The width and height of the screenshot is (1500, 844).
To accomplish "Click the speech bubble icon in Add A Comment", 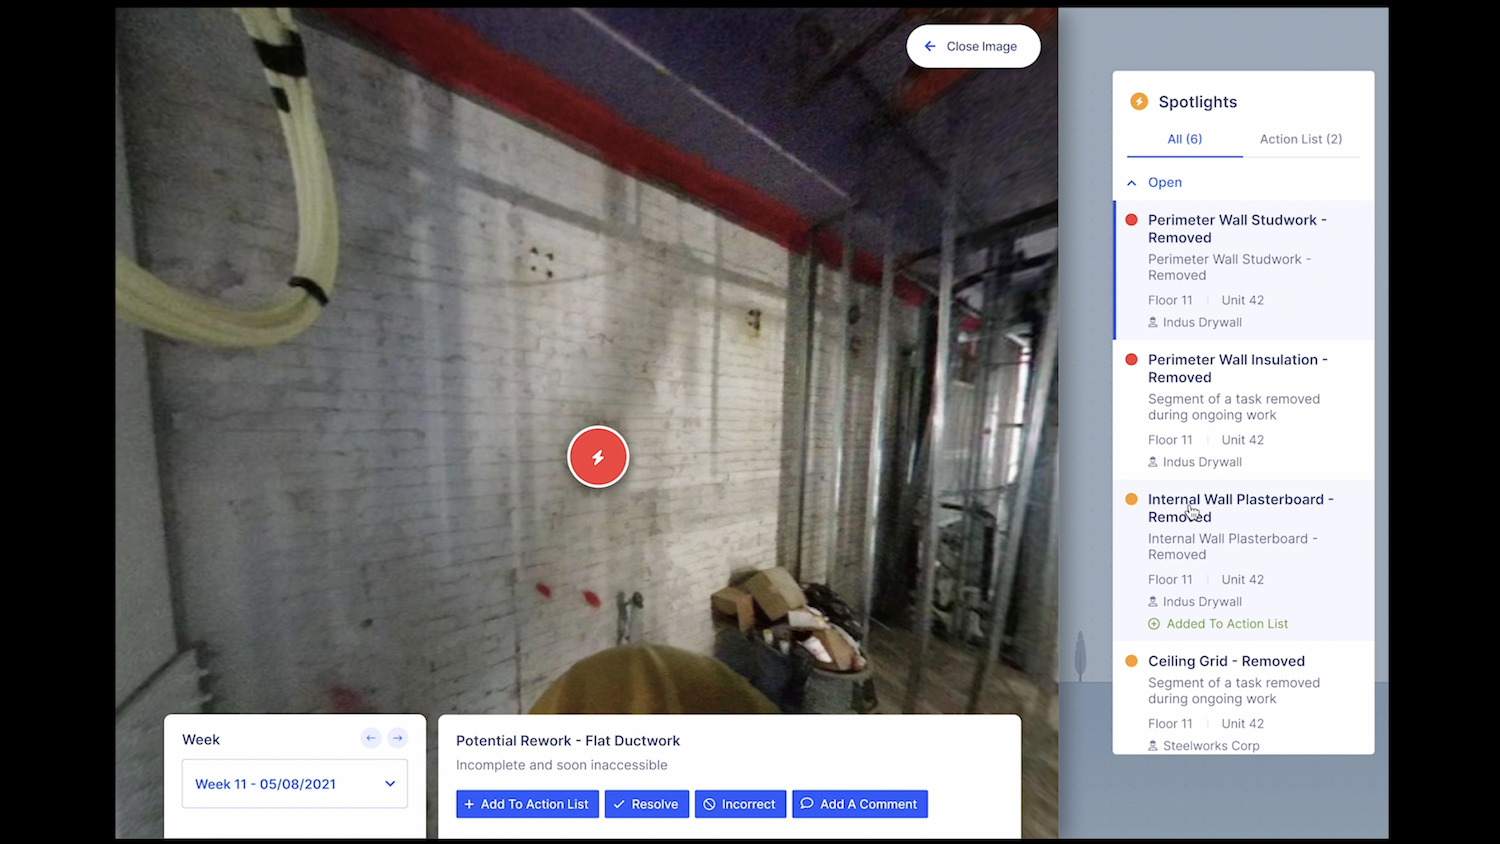I will click(807, 804).
